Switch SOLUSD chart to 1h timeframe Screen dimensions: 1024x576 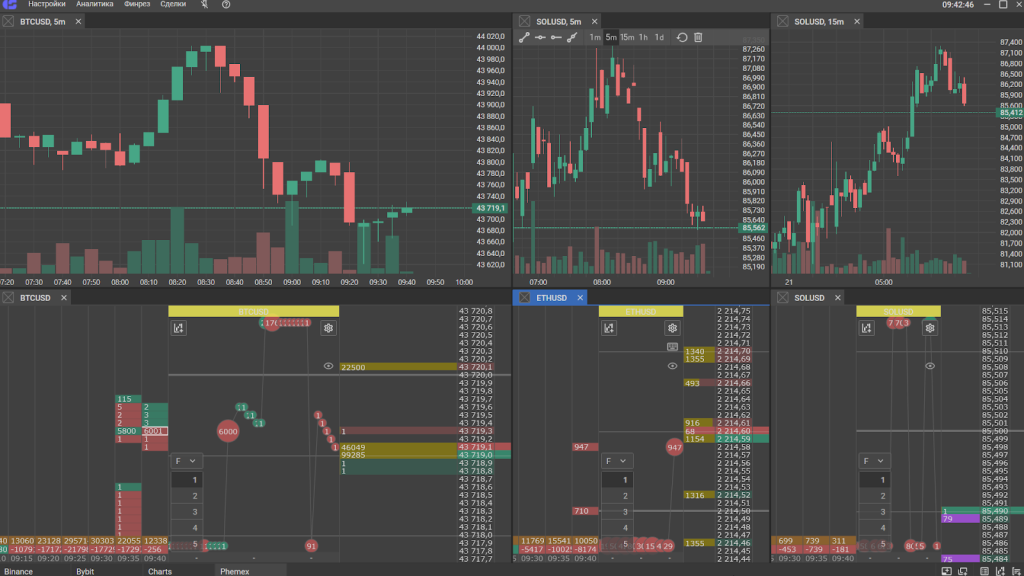pos(643,37)
